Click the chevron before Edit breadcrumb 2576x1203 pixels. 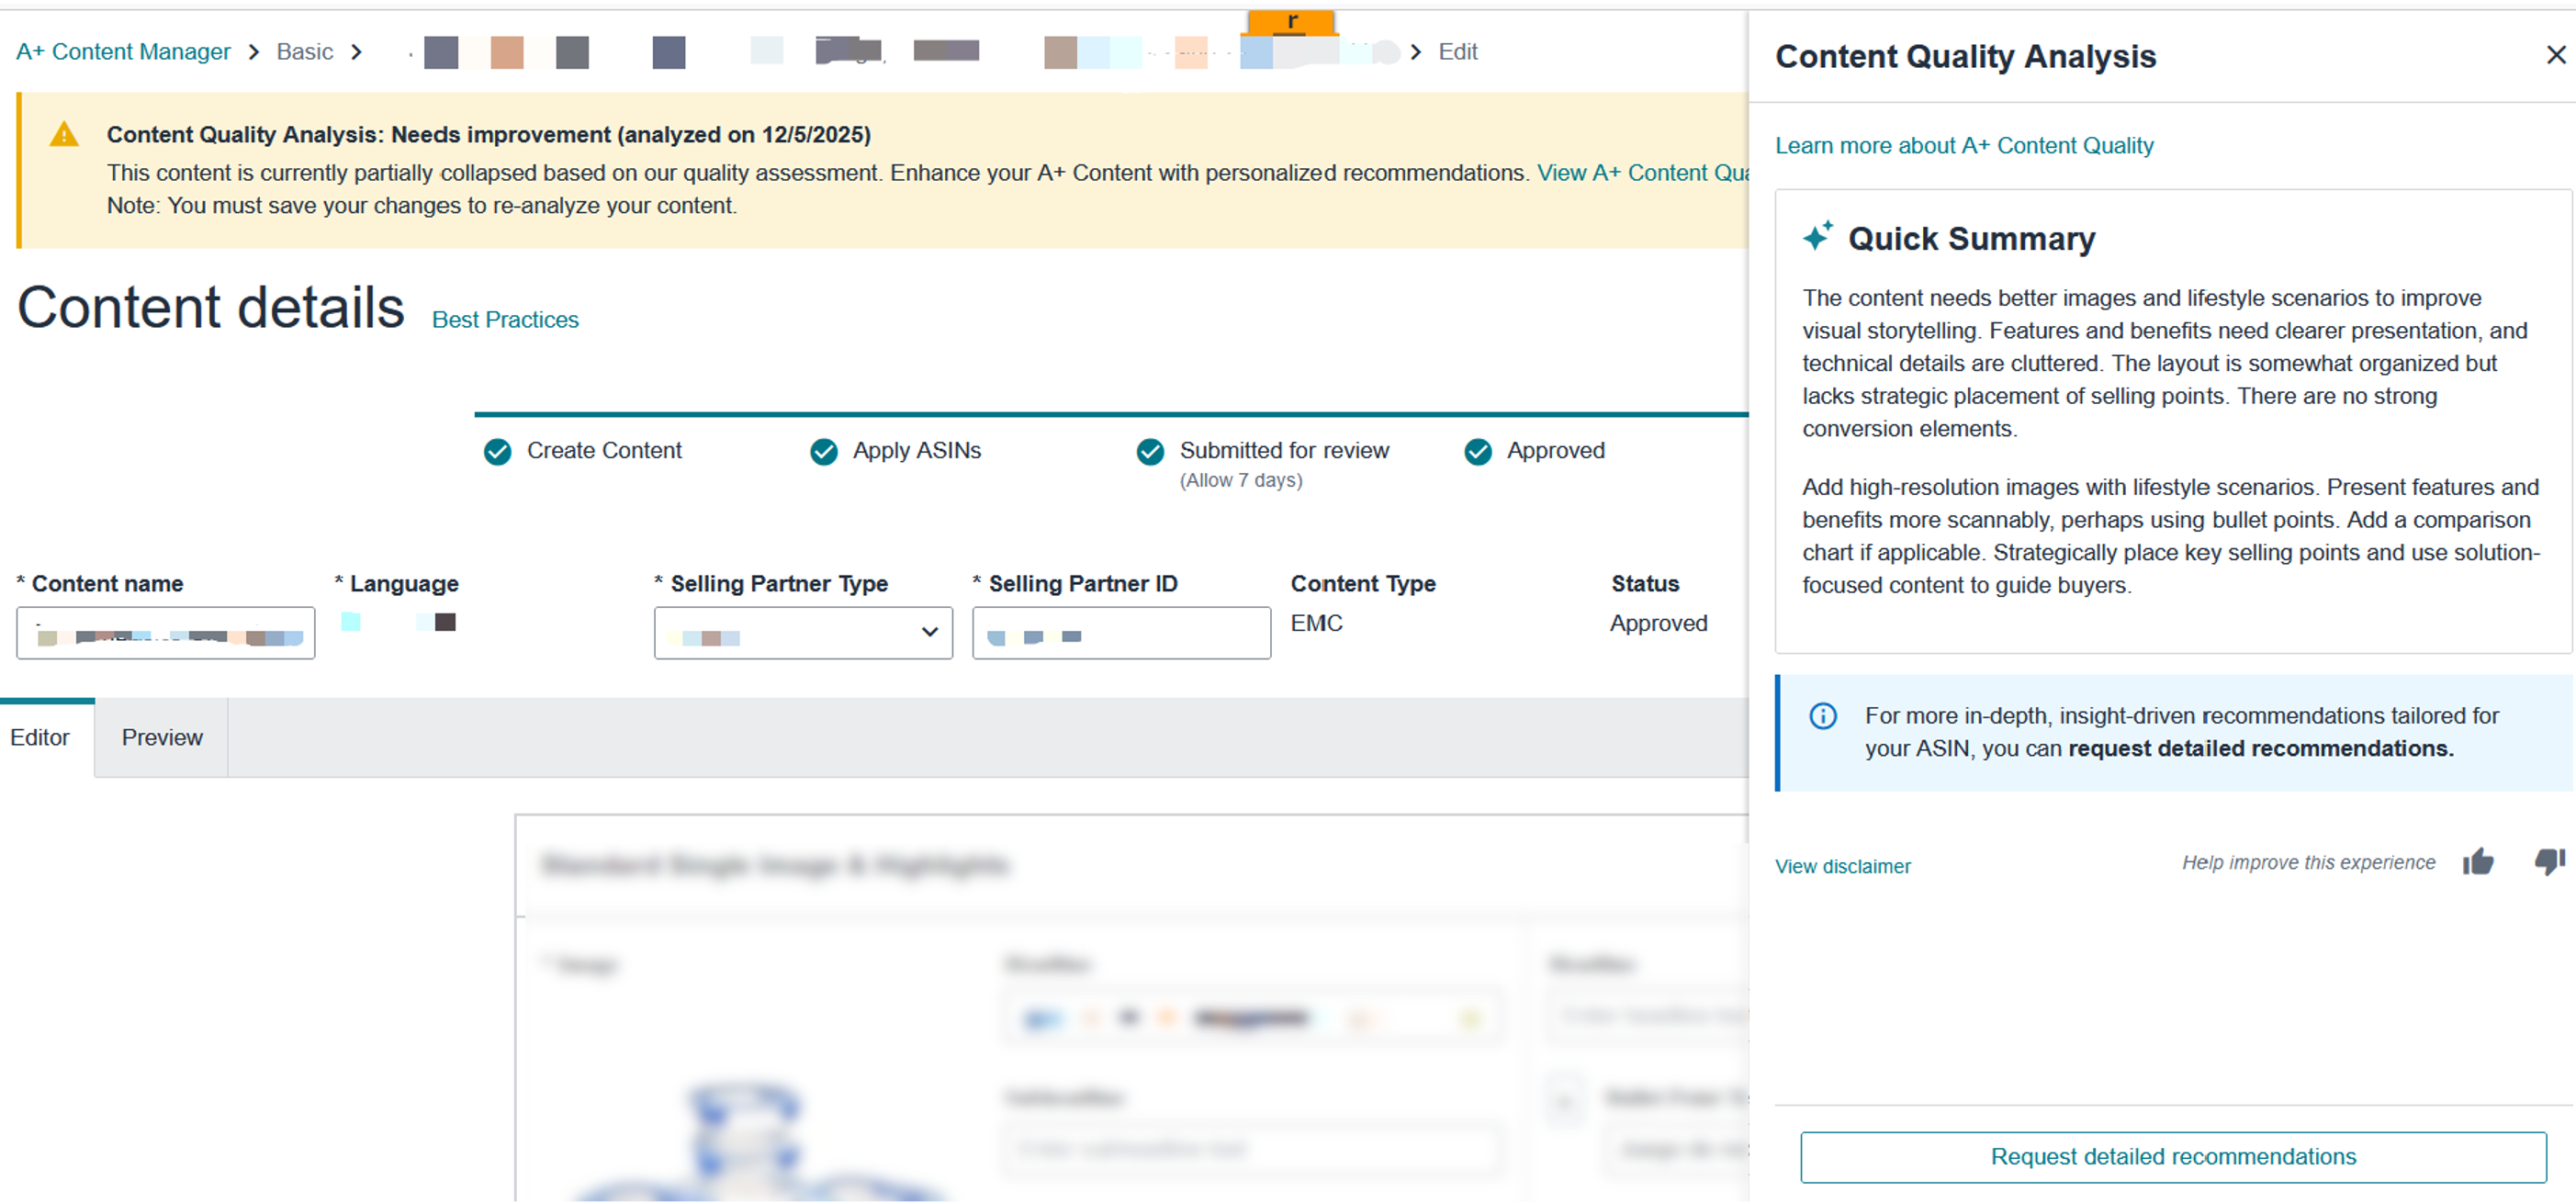click(x=1416, y=52)
